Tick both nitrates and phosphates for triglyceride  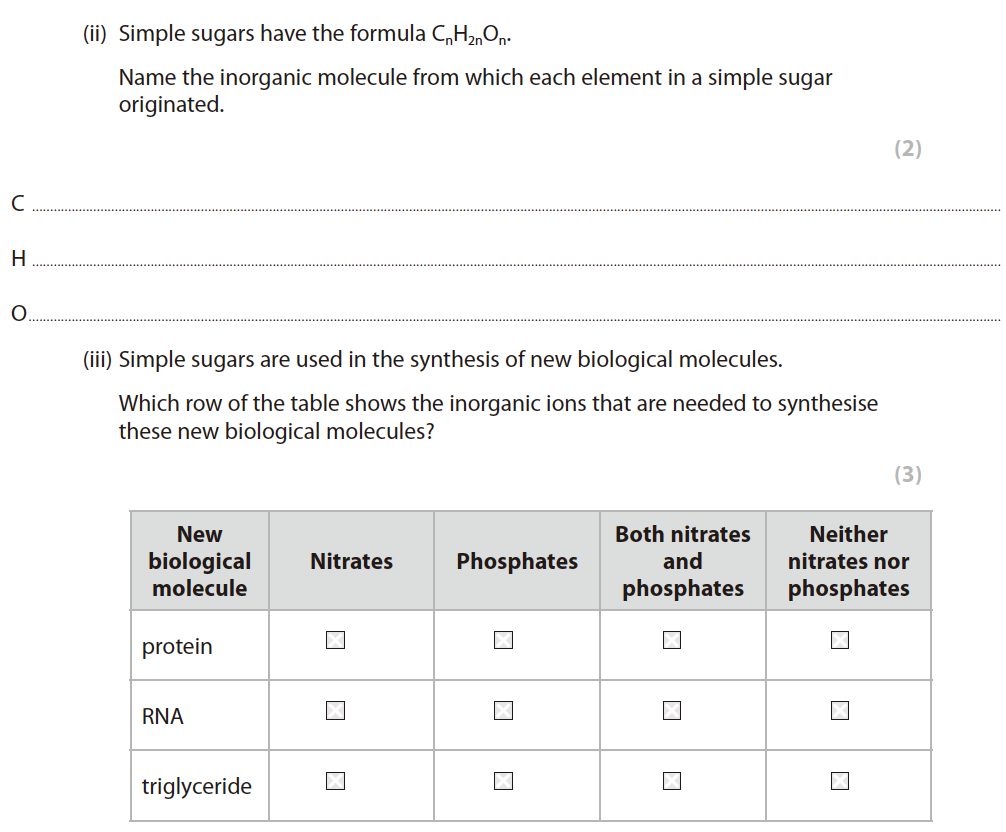pos(671,781)
